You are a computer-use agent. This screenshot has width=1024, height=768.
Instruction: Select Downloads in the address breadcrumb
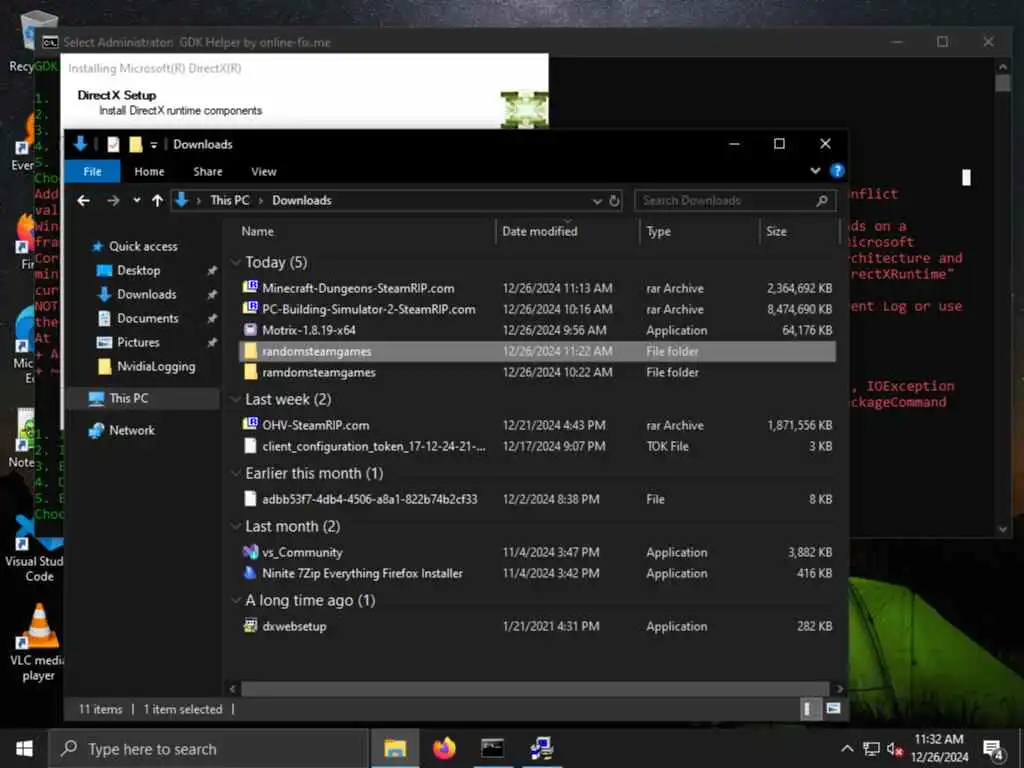pos(302,200)
